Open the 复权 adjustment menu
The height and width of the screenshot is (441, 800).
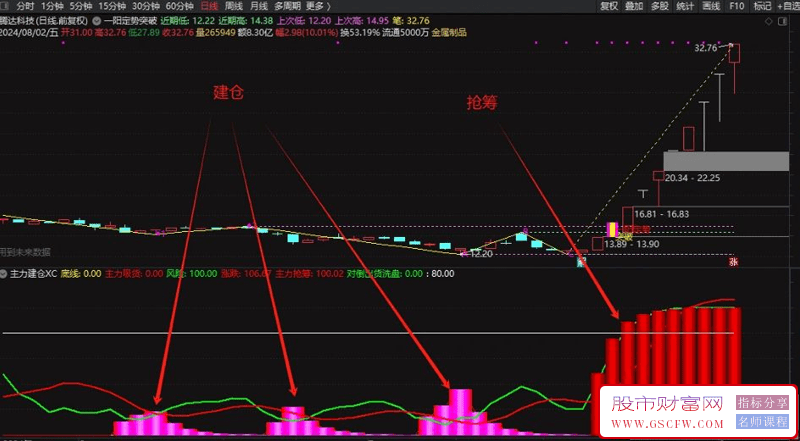pos(609,6)
